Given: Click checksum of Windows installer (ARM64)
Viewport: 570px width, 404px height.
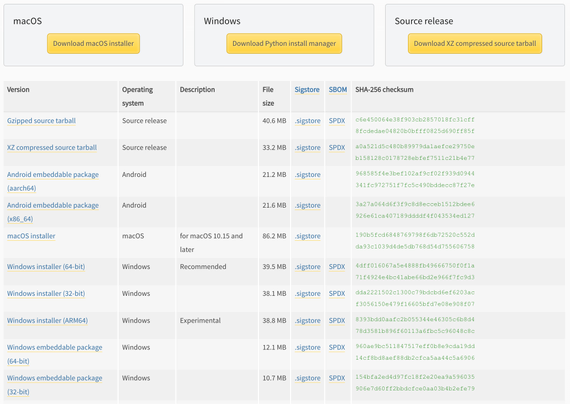Looking at the screenshot, I should [415, 325].
